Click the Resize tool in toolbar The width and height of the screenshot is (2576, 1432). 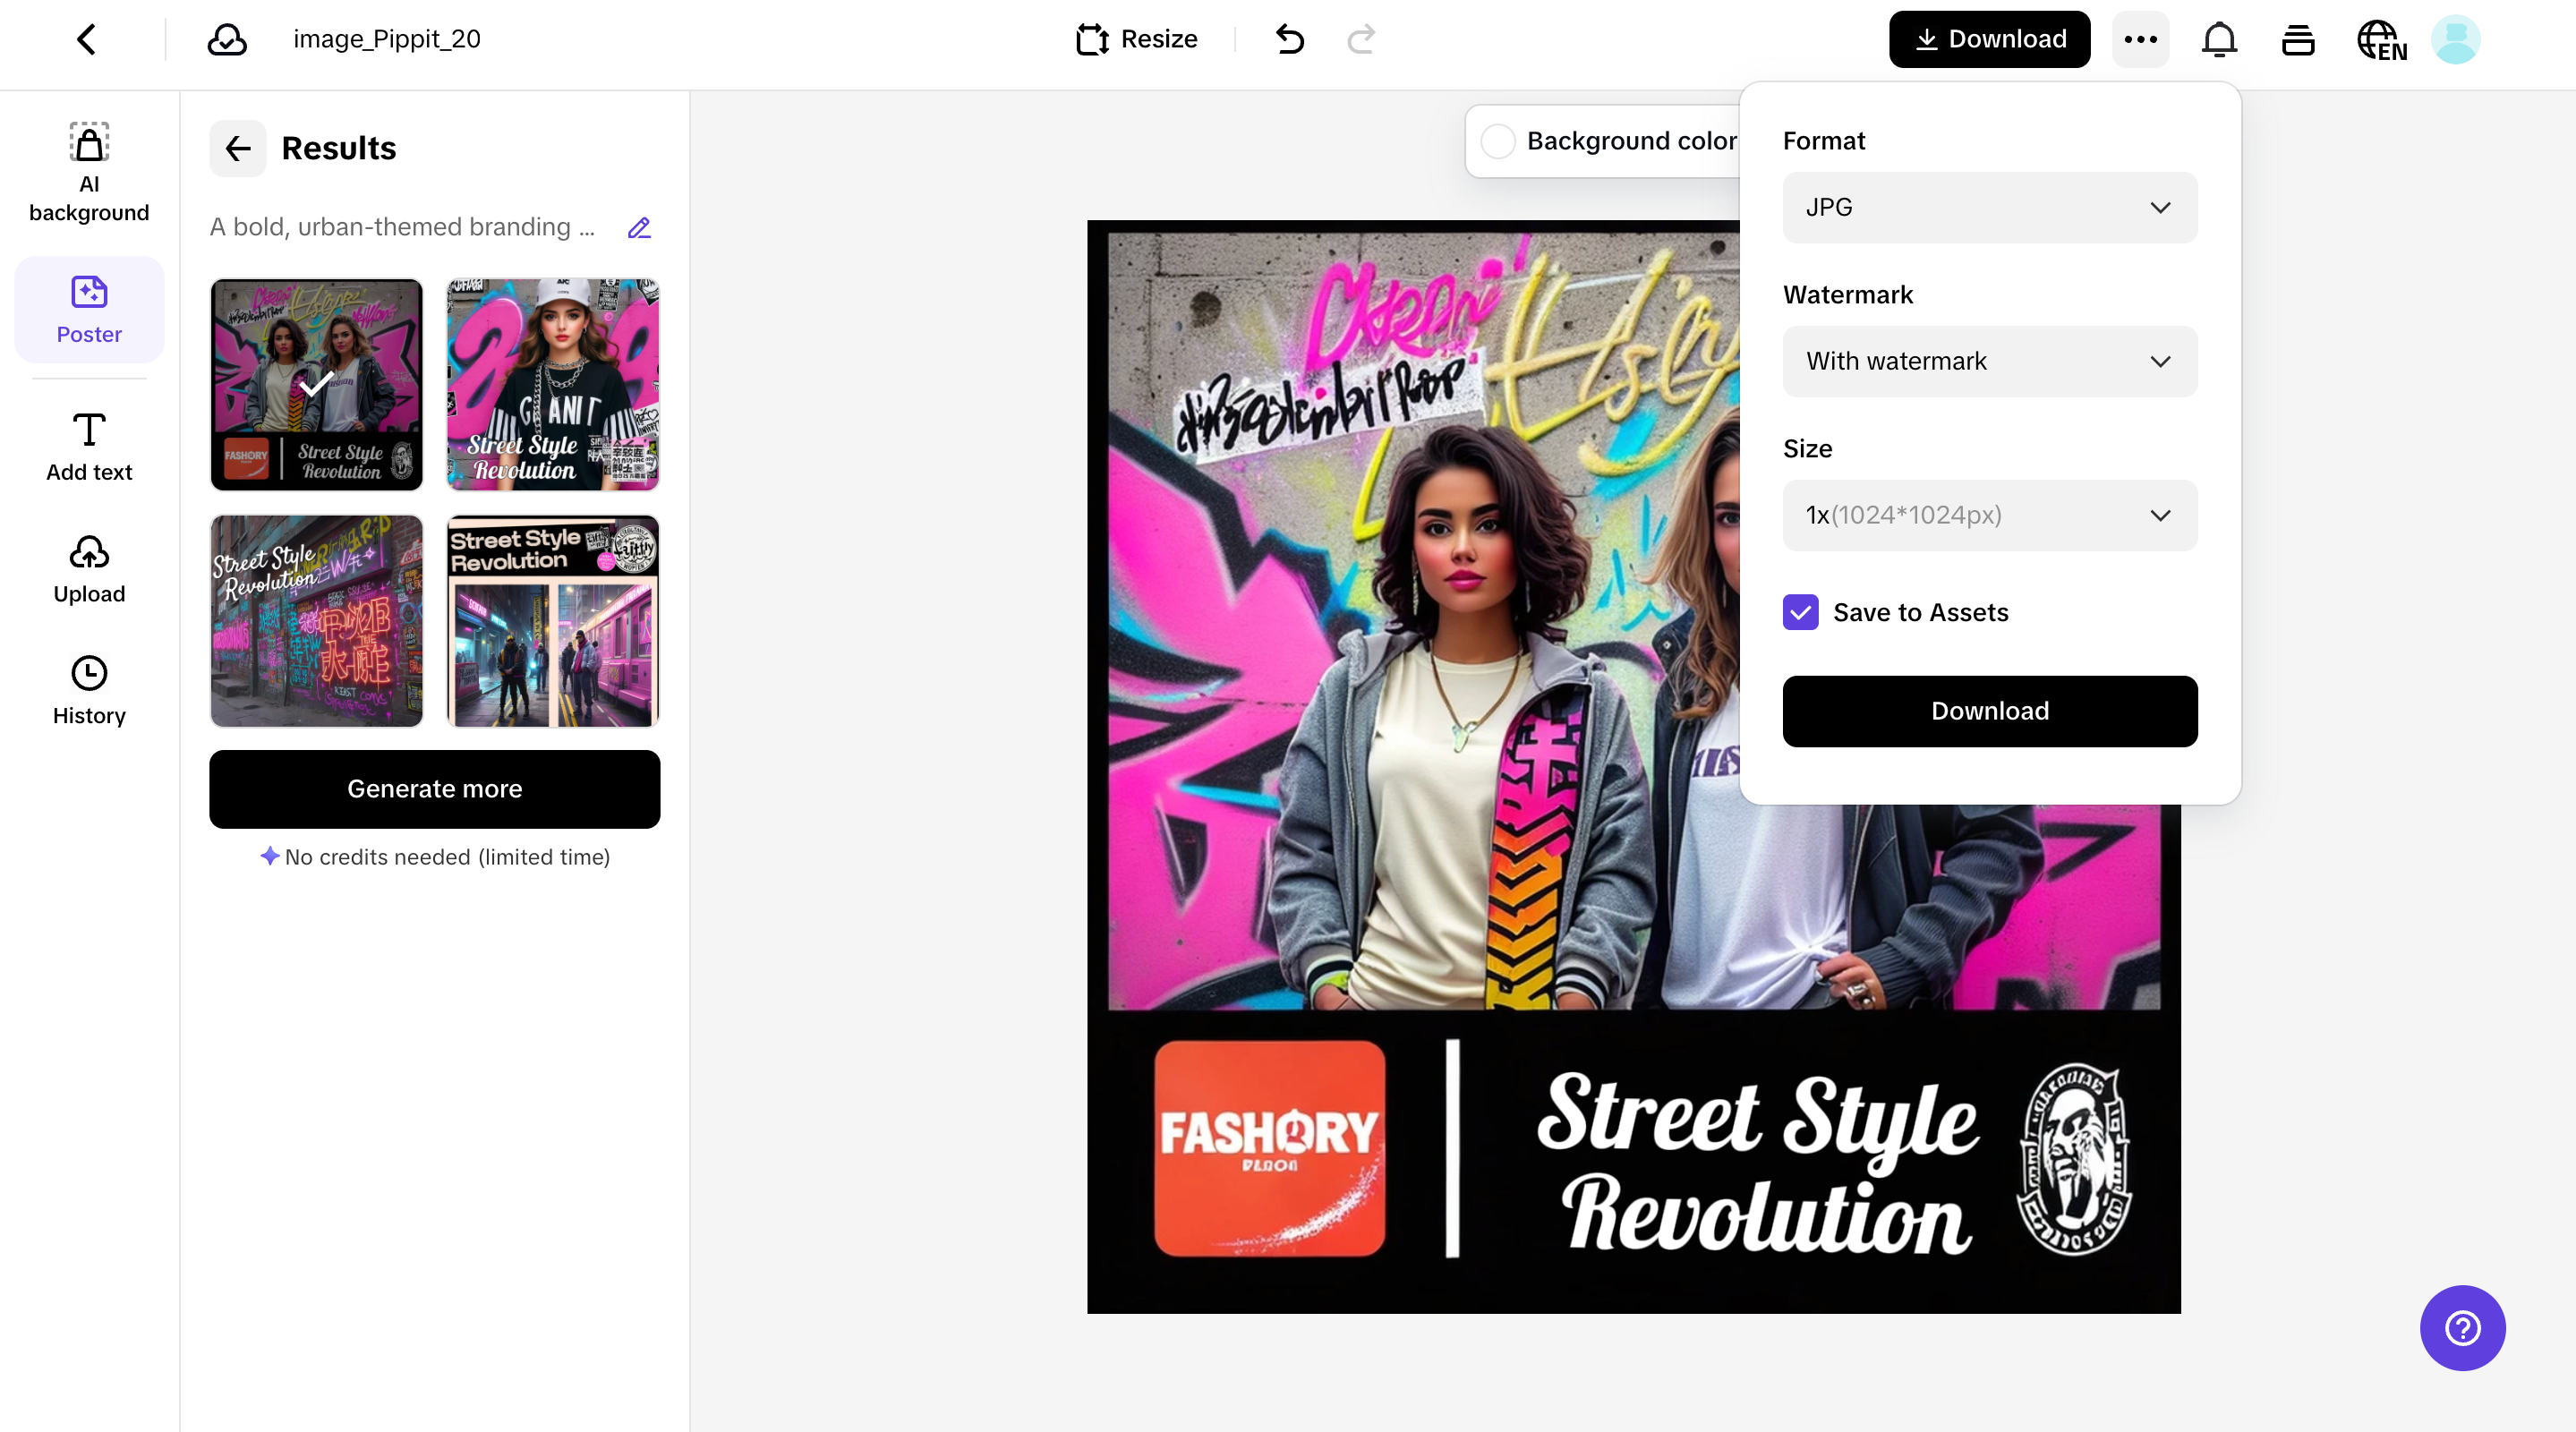pos(1137,40)
